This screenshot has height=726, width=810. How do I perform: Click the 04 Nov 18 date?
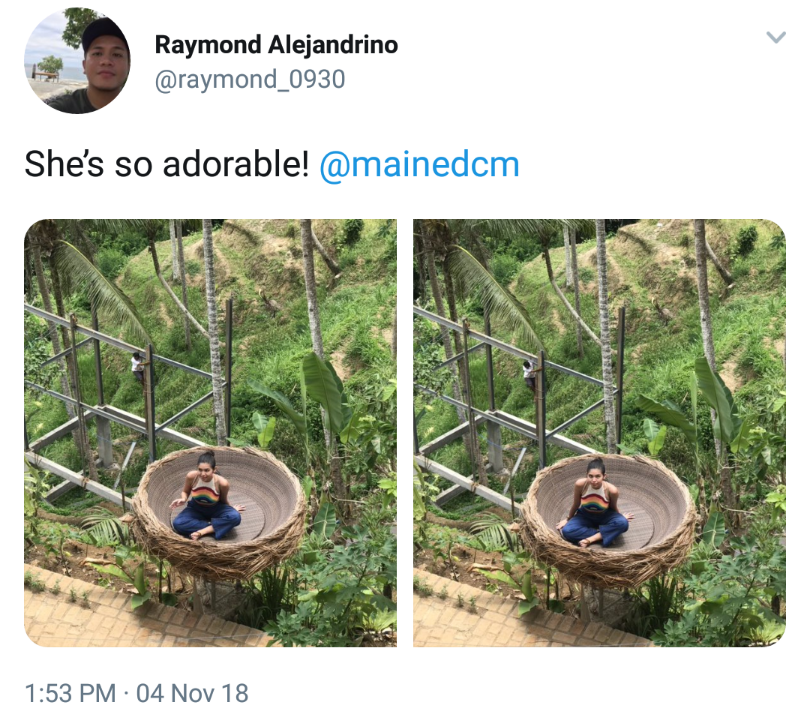tap(192, 692)
